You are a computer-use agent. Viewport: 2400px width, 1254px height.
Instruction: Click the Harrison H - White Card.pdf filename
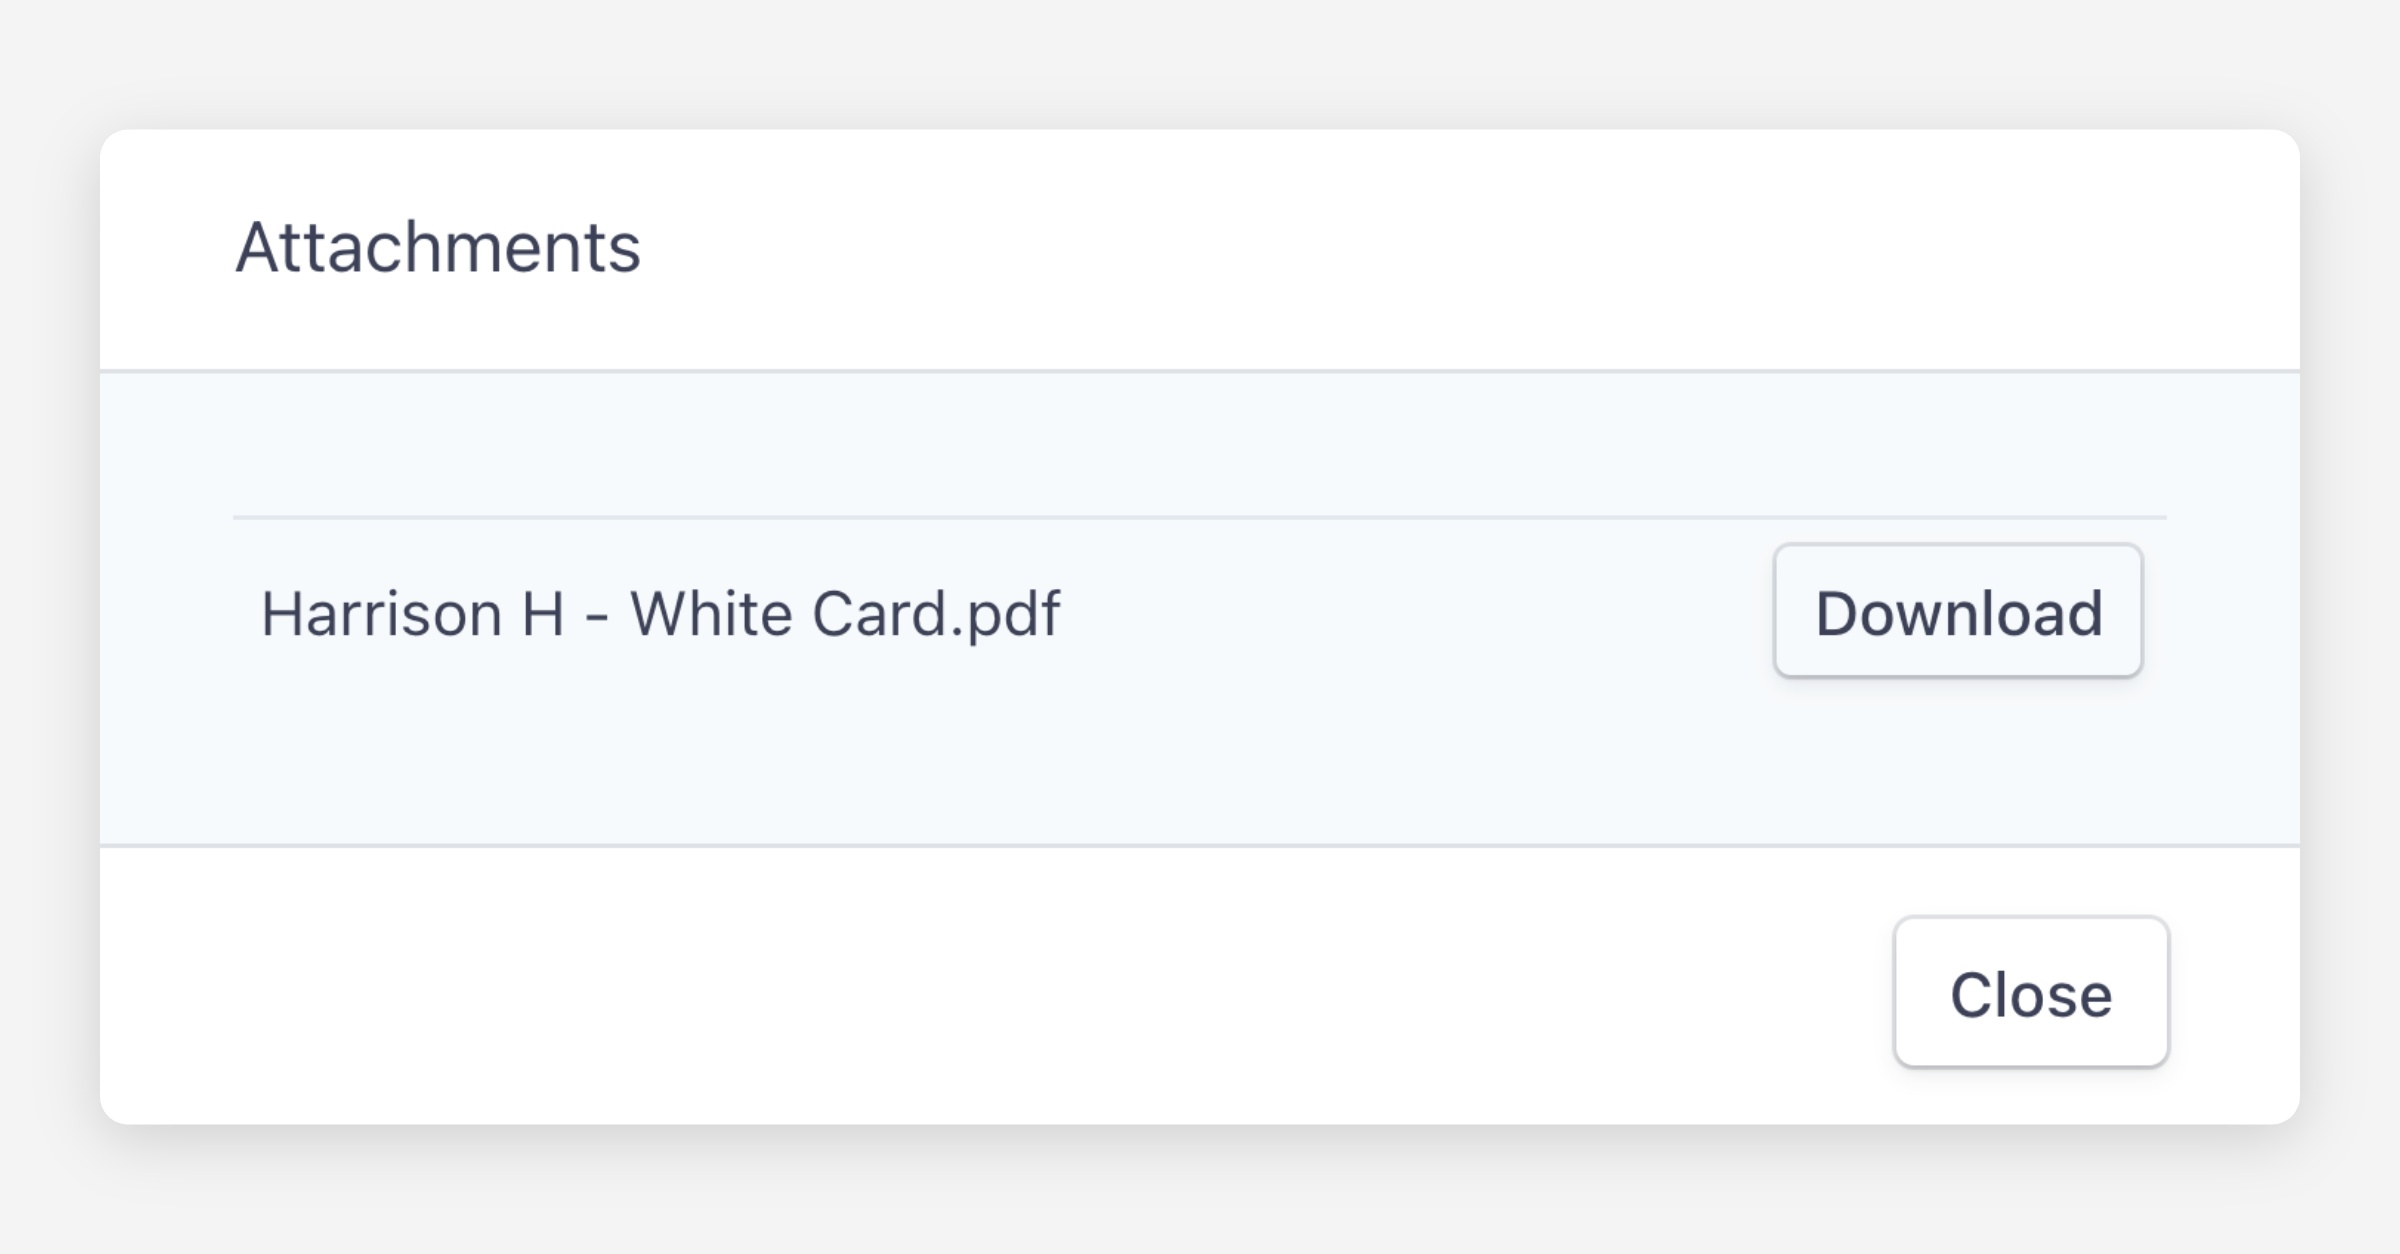(x=660, y=613)
